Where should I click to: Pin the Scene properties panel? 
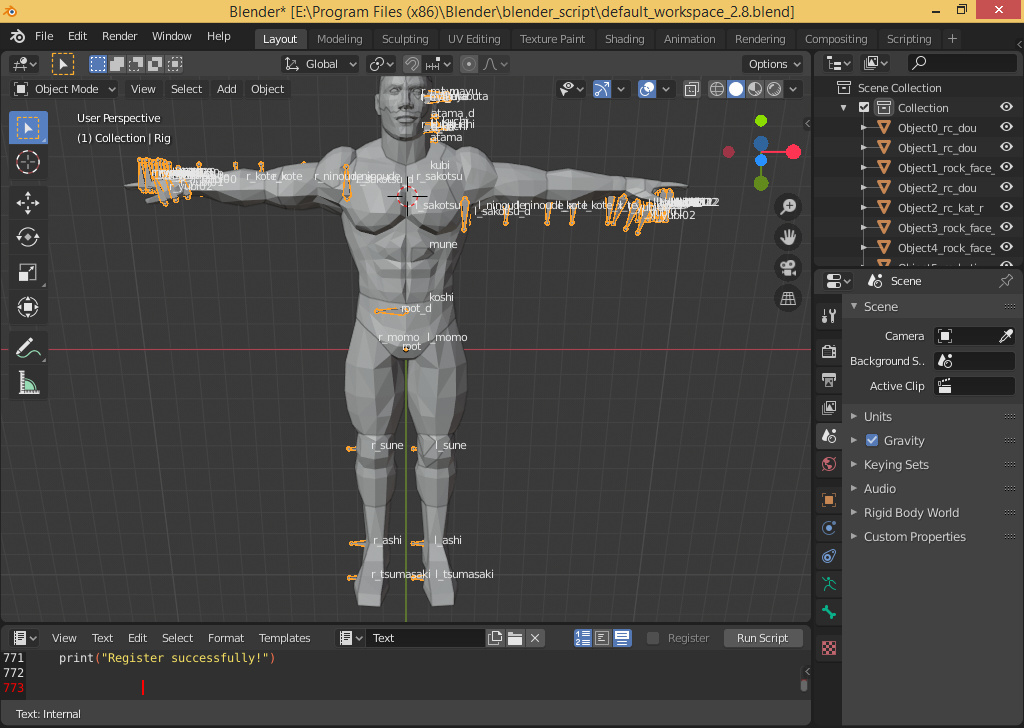pyautogui.click(x=1006, y=281)
